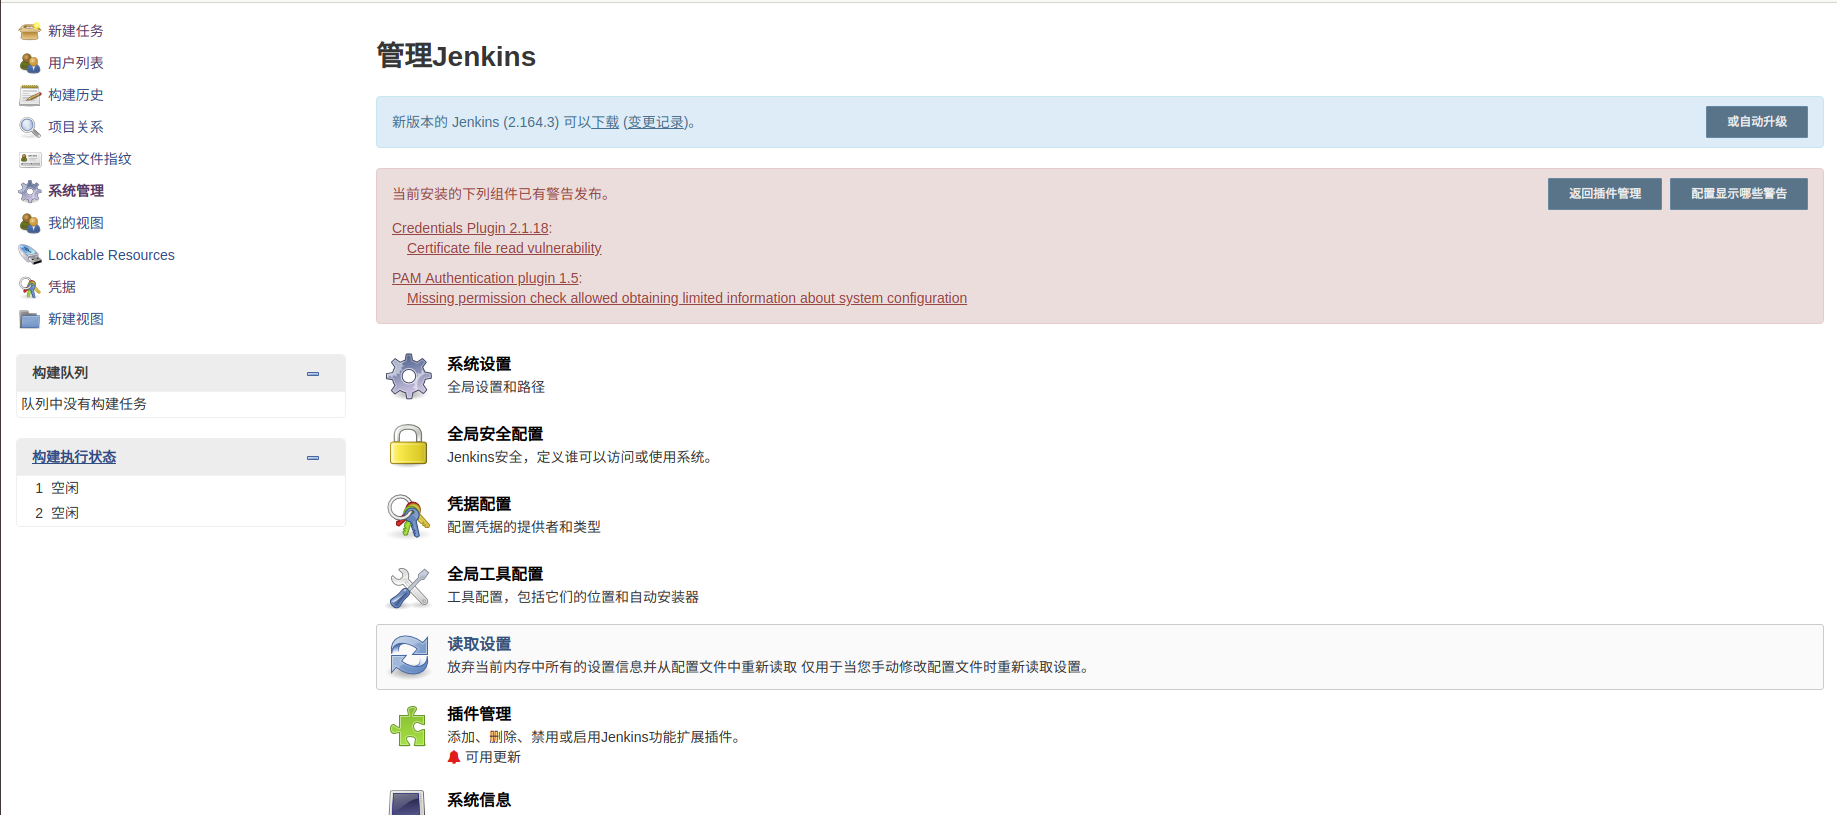The image size is (1837, 815).
Task: Click the 或自动升级 button
Action: [1757, 122]
